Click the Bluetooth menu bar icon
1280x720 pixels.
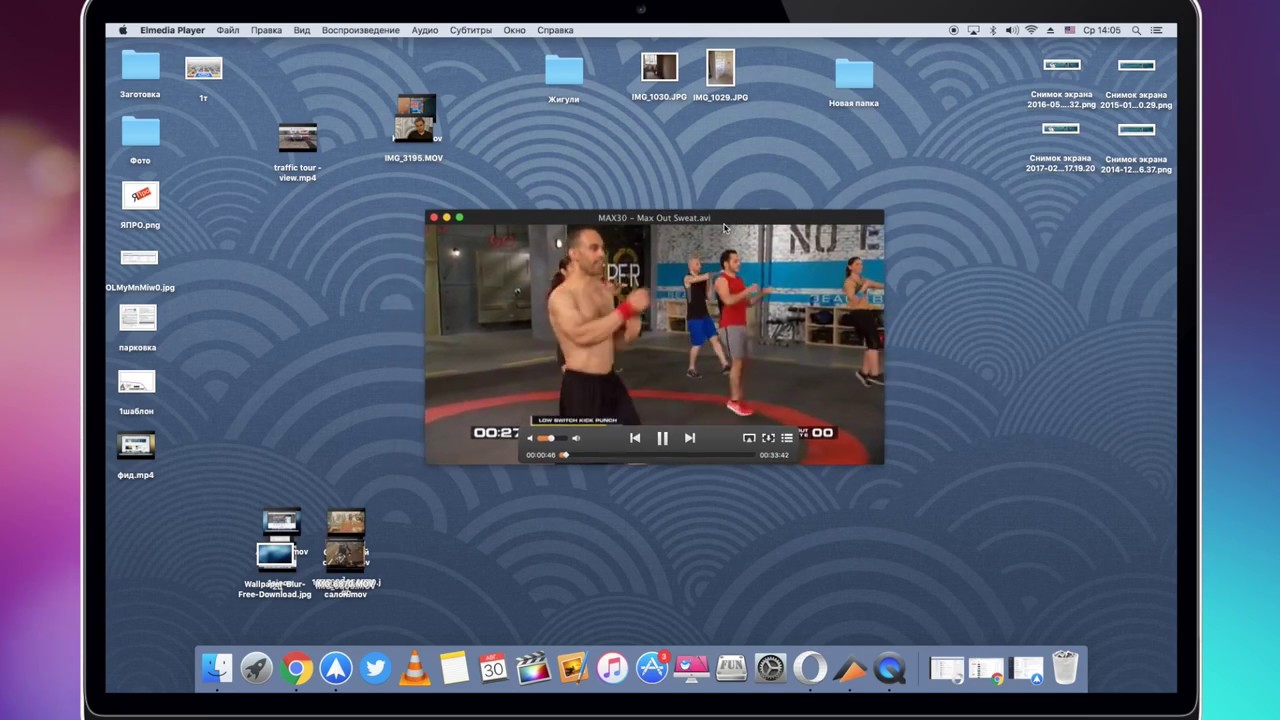(993, 30)
